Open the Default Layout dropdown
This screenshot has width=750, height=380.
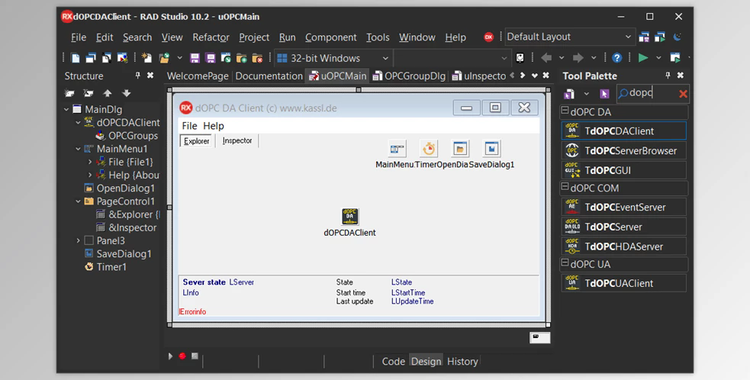tap(628, 37)
